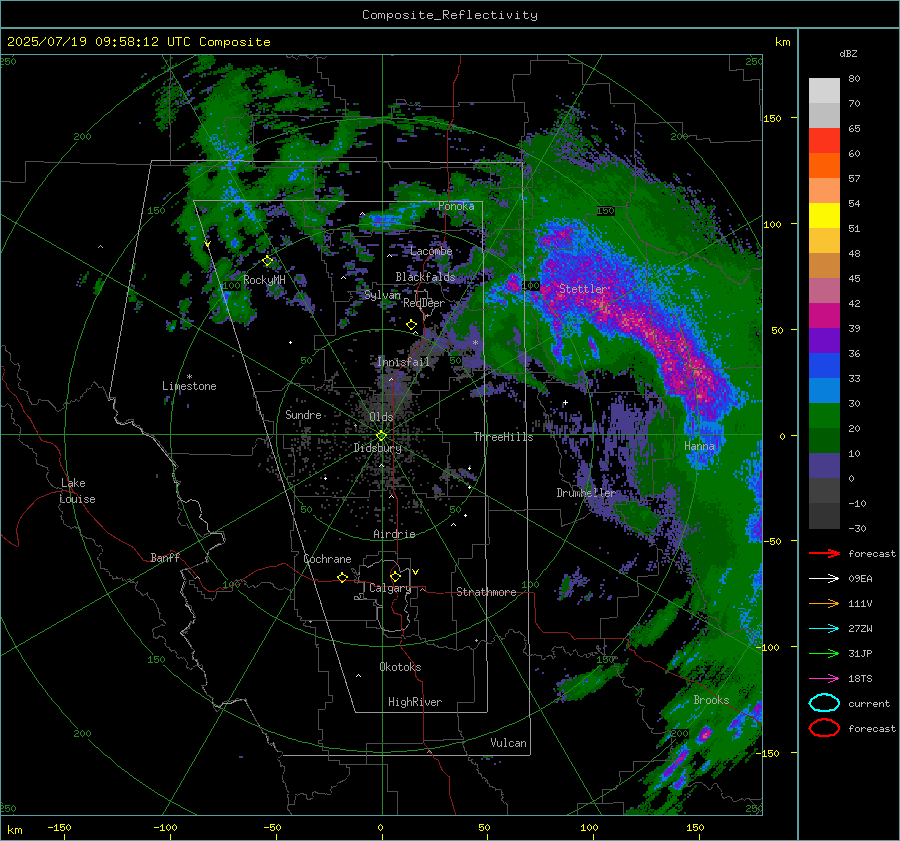Click the Lacombe city label
Screen dimensions: 900x841
431,251
